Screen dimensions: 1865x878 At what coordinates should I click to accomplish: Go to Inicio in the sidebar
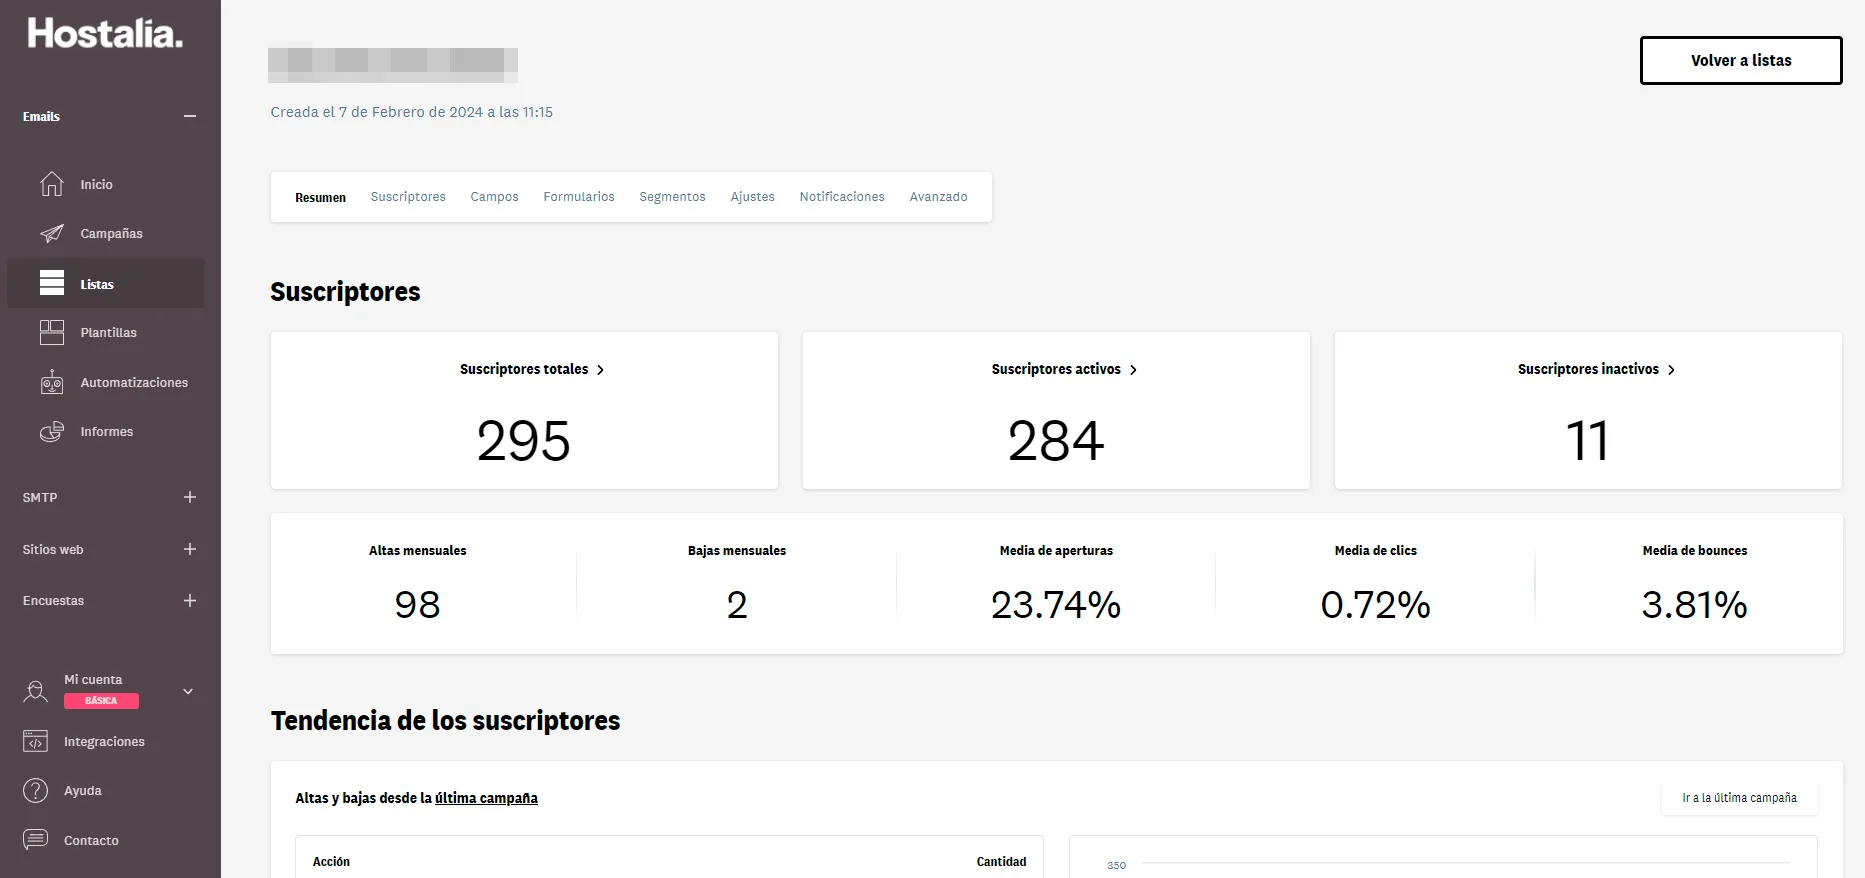click(x=96, y=185)
